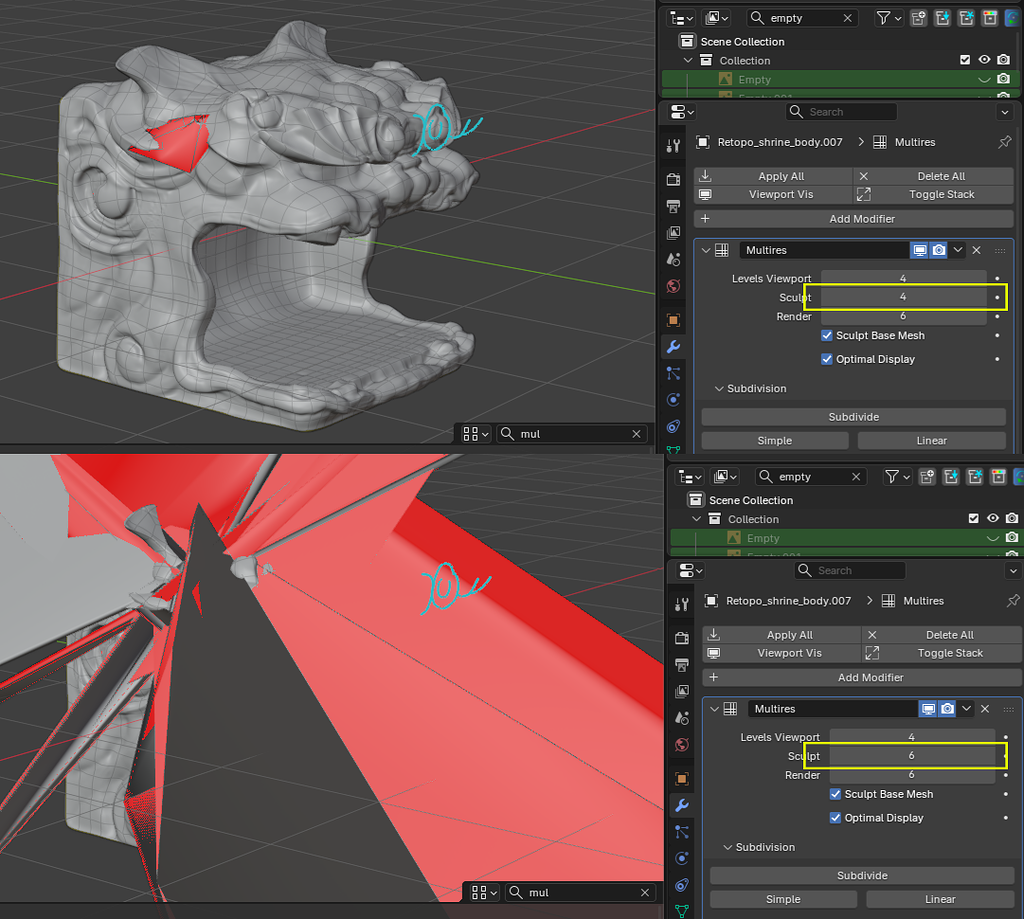Select Modifiers wrench tab in upper panel
The height and width of the screenshot is (919, 1024).
[x=673, y=347]
